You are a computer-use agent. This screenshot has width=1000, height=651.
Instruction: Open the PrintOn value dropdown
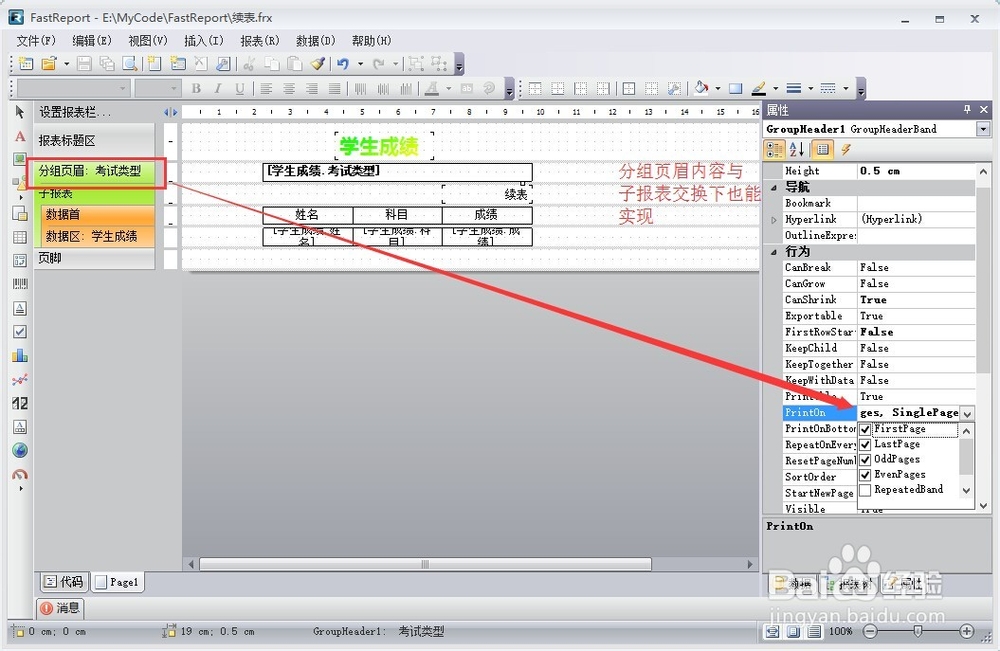pos(967,413)
